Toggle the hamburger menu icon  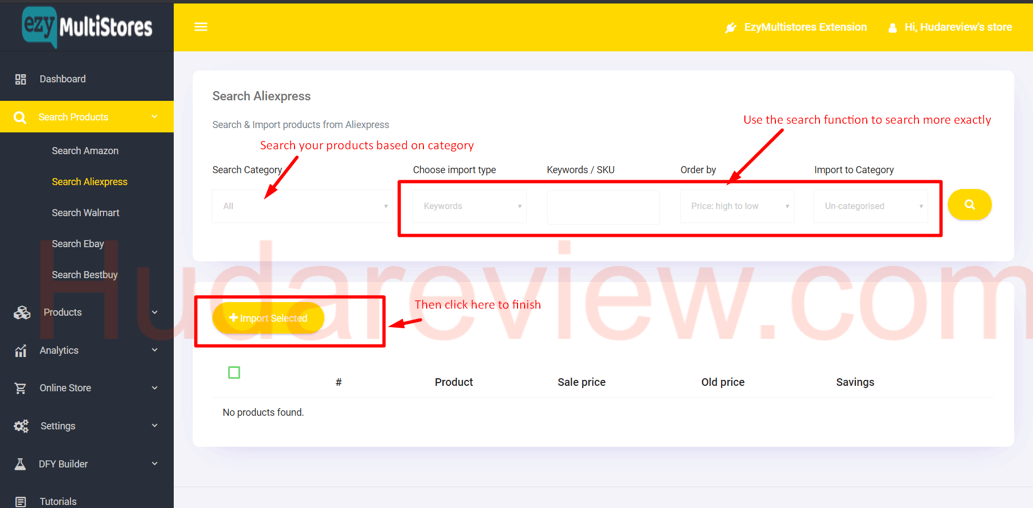coord(201,27)
